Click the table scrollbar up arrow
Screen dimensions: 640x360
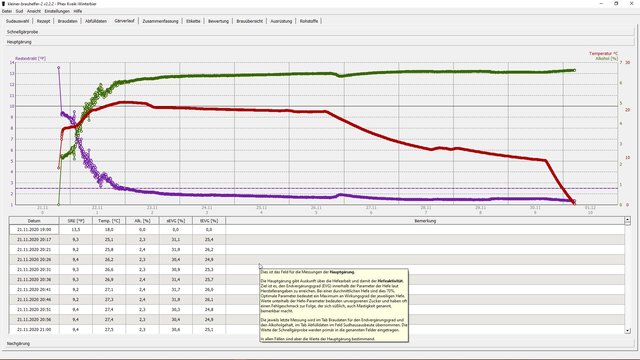pyautogui.click(x=627, y=220)
